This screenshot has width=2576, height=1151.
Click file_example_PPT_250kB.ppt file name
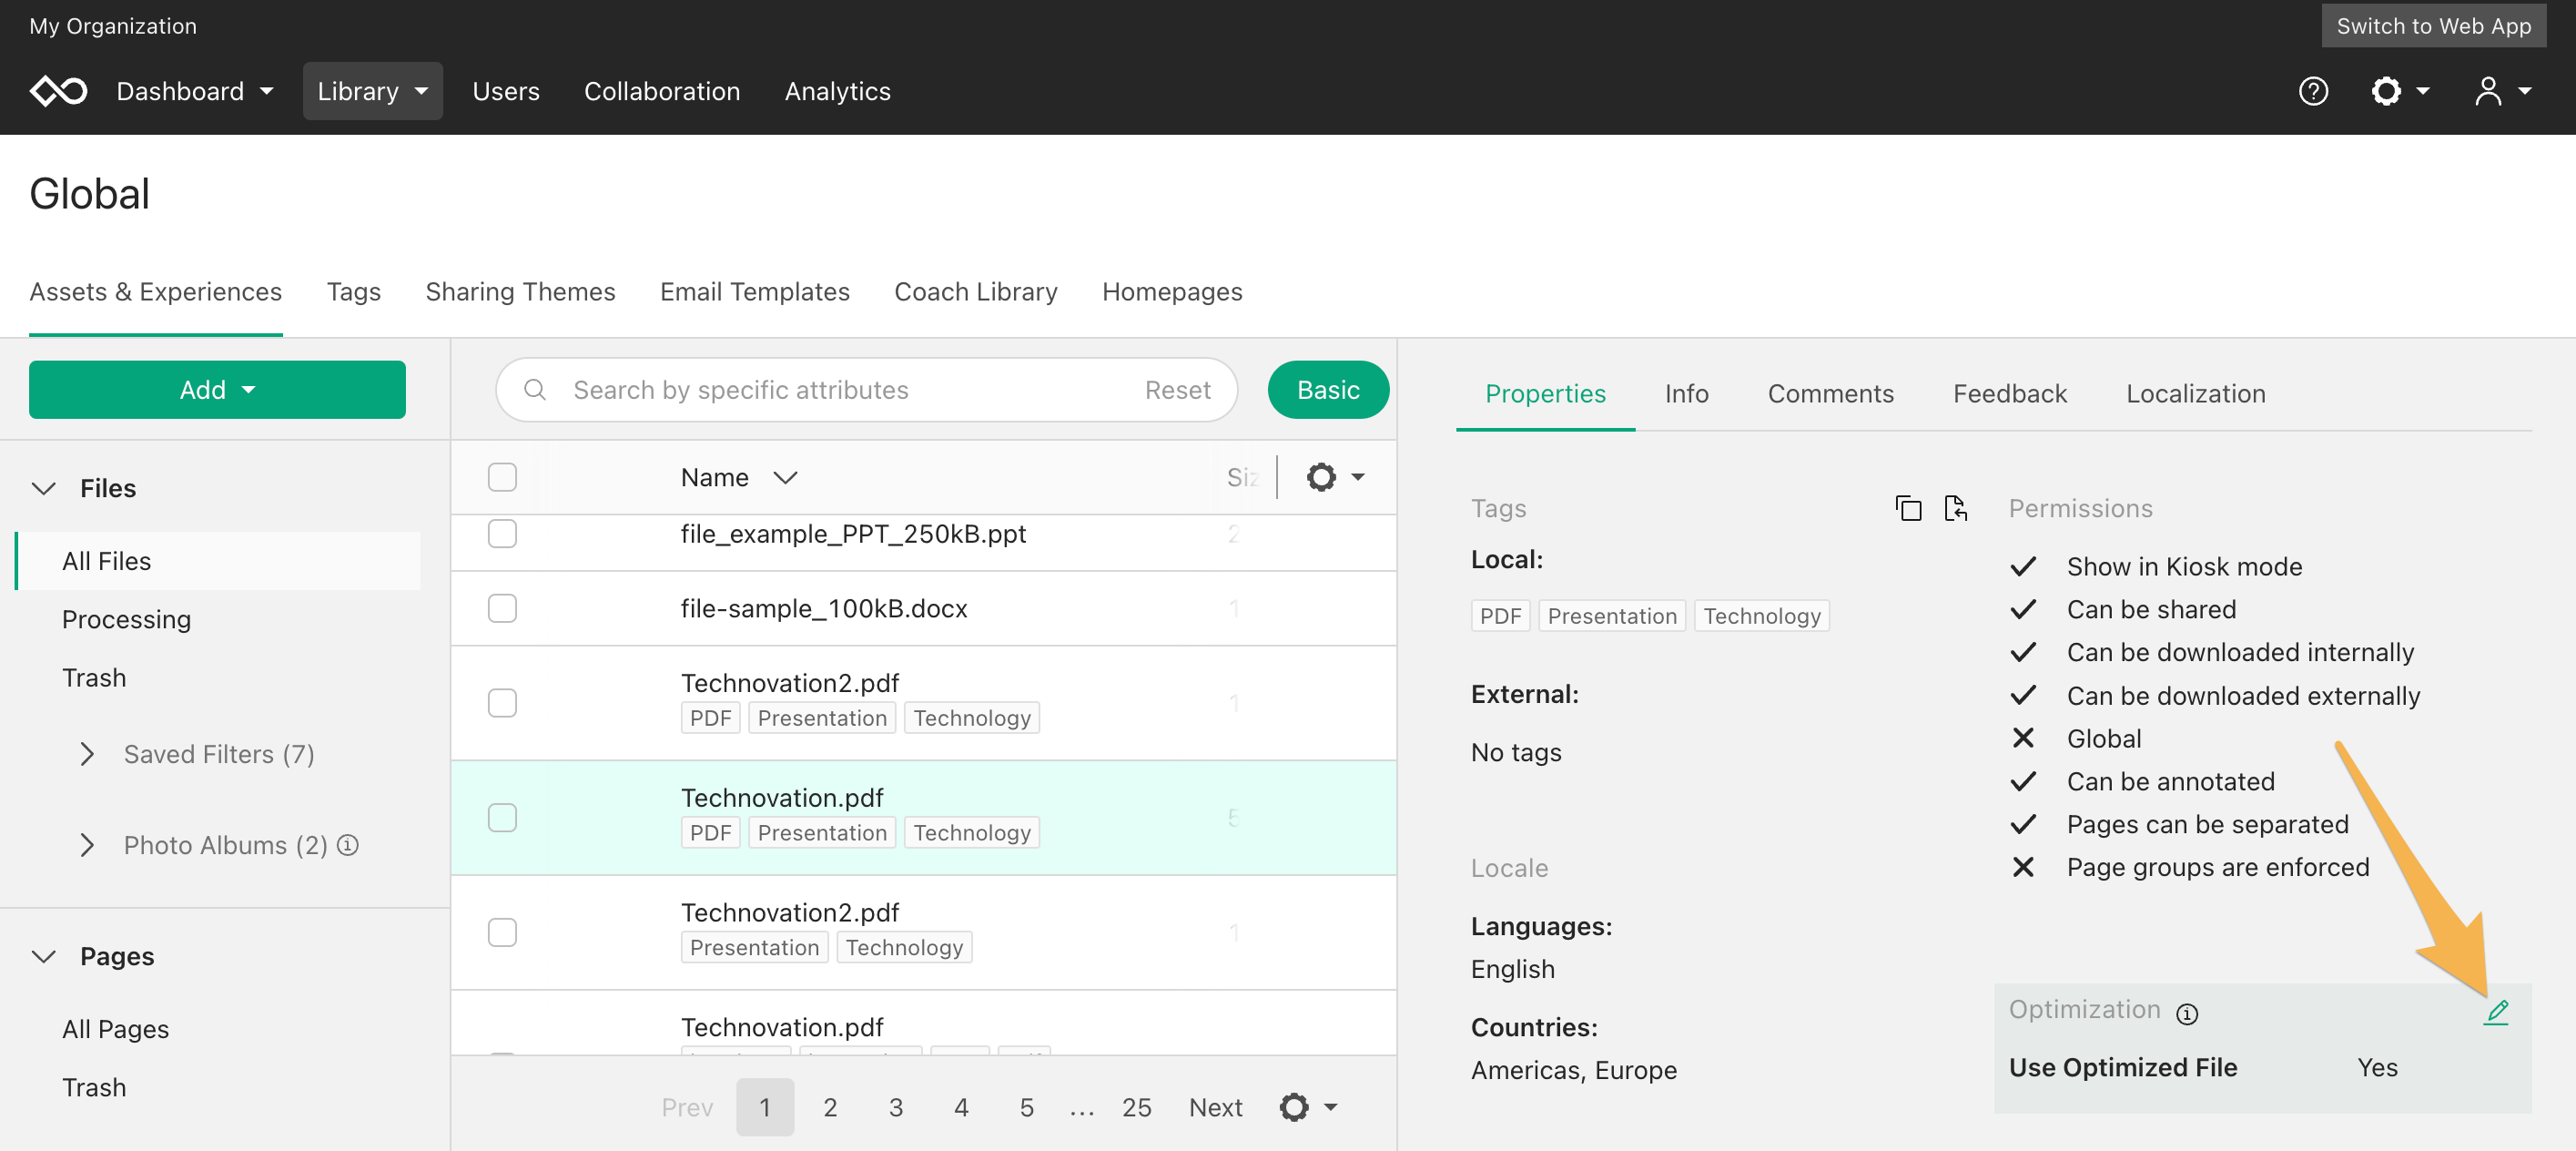pos(853,534)
